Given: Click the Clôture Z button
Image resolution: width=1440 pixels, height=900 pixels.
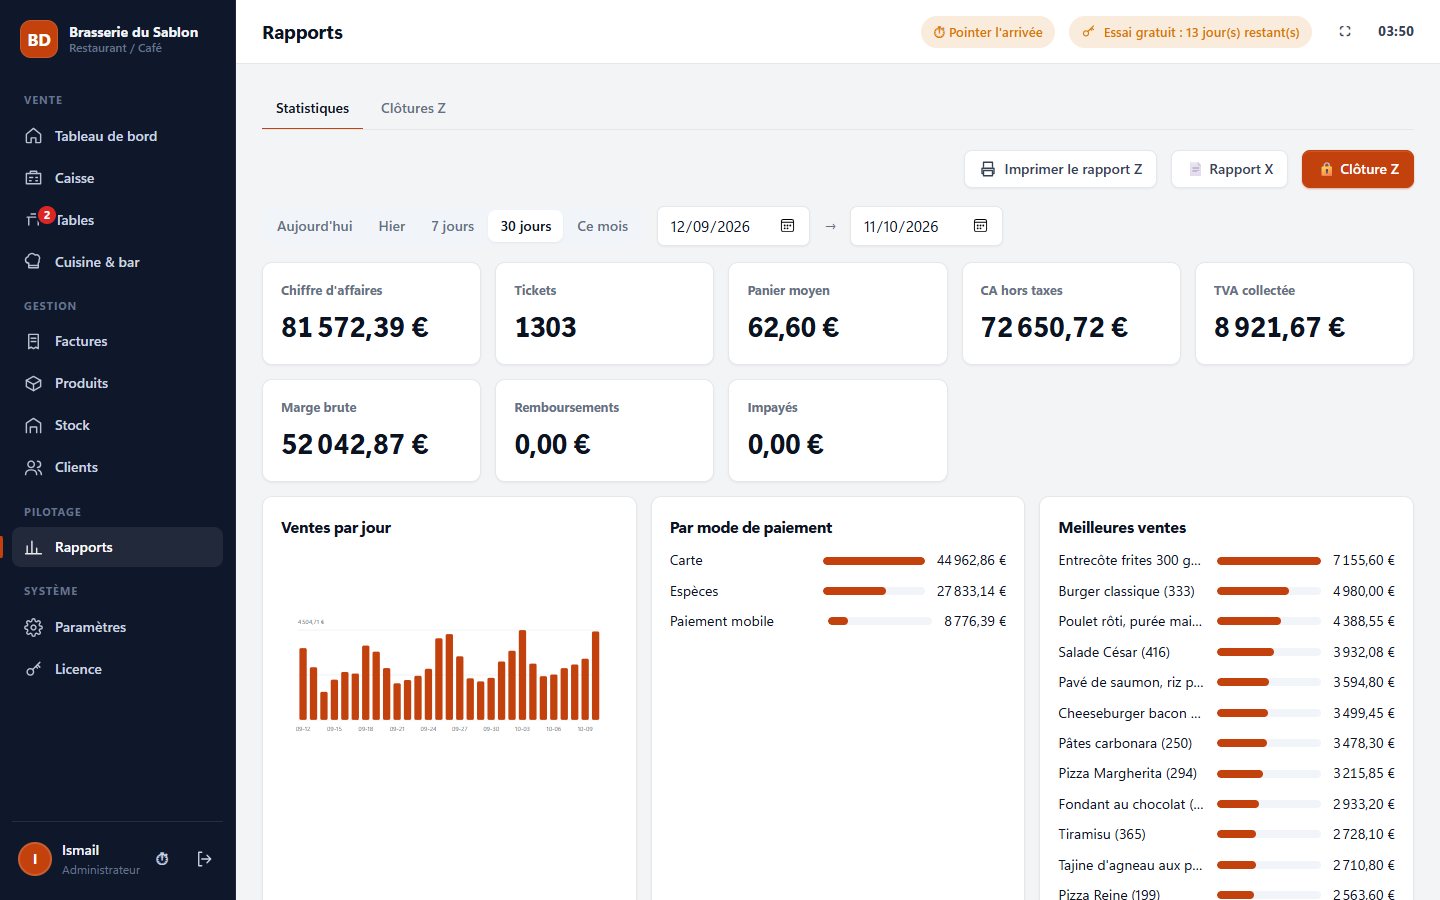Looking at the screenshot, I should tap(1357, 169).
